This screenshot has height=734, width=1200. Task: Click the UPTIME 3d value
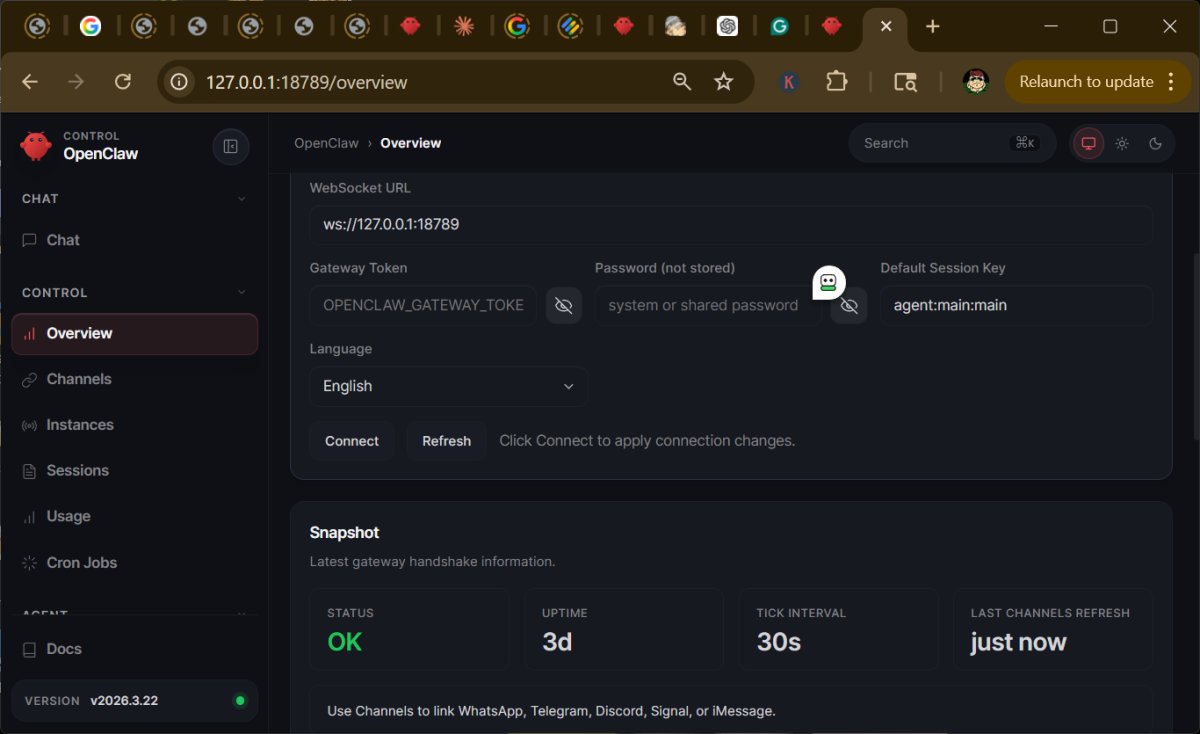(x=557, y=642)
